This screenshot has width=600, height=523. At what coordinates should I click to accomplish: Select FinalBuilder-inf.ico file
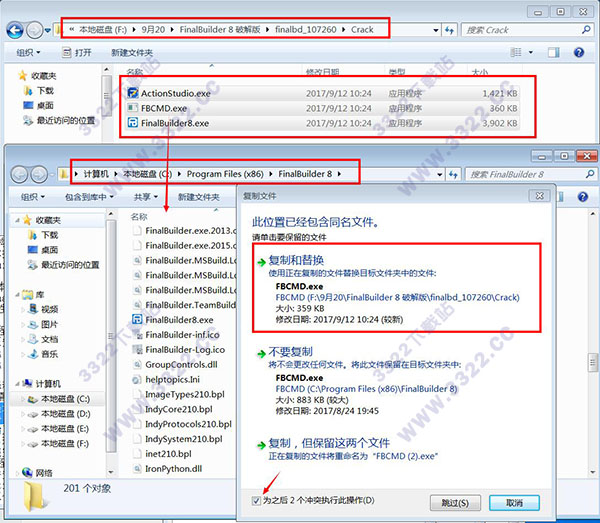[183, 335]
